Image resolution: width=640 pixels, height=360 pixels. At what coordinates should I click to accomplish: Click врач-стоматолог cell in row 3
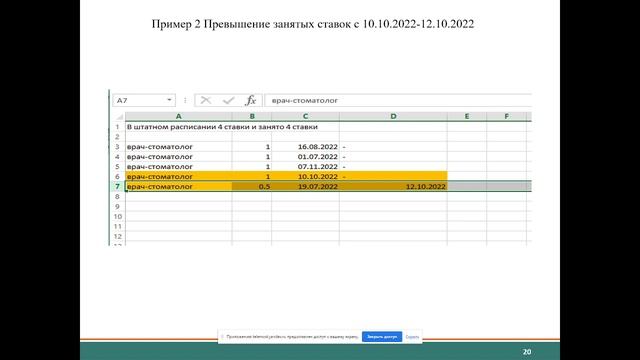(x=178, y=147)
